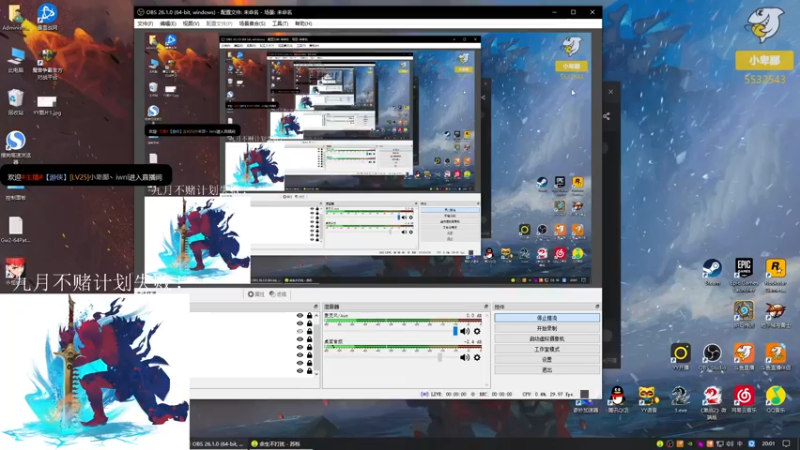Select the YY图片1.jpg file on the real desktop
Screen dimensions: 800x450
(46, 105)
